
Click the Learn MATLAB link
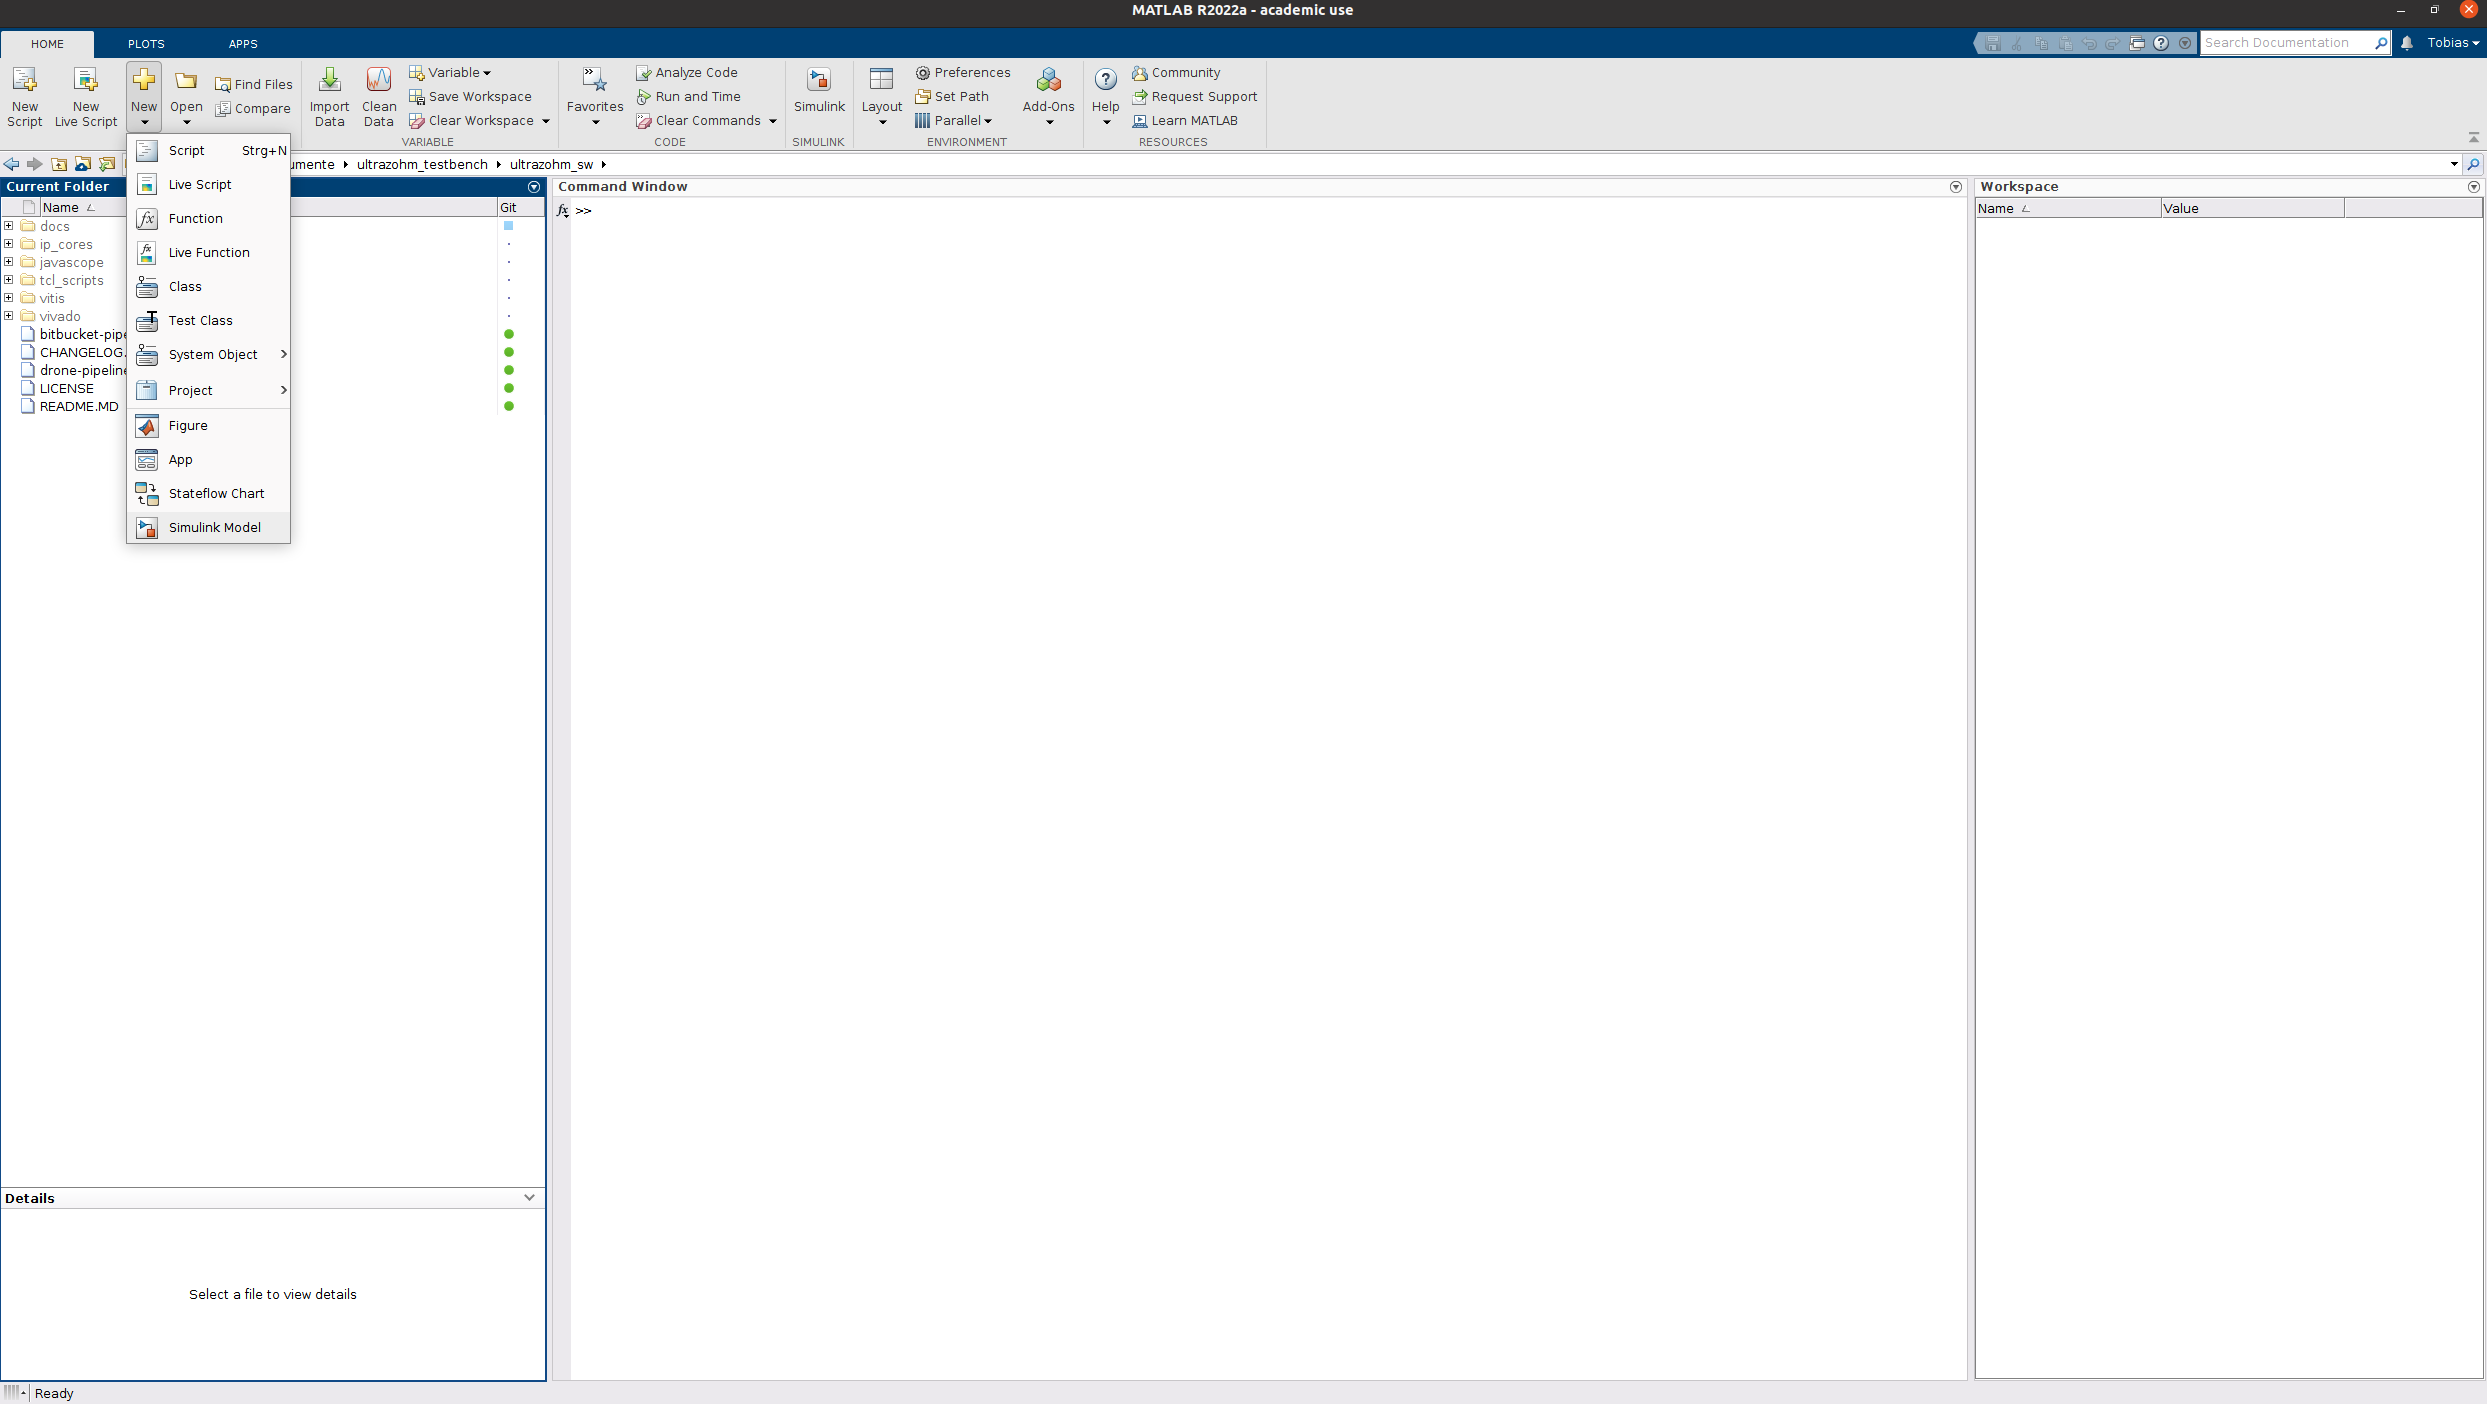(x=1193, y=121)
